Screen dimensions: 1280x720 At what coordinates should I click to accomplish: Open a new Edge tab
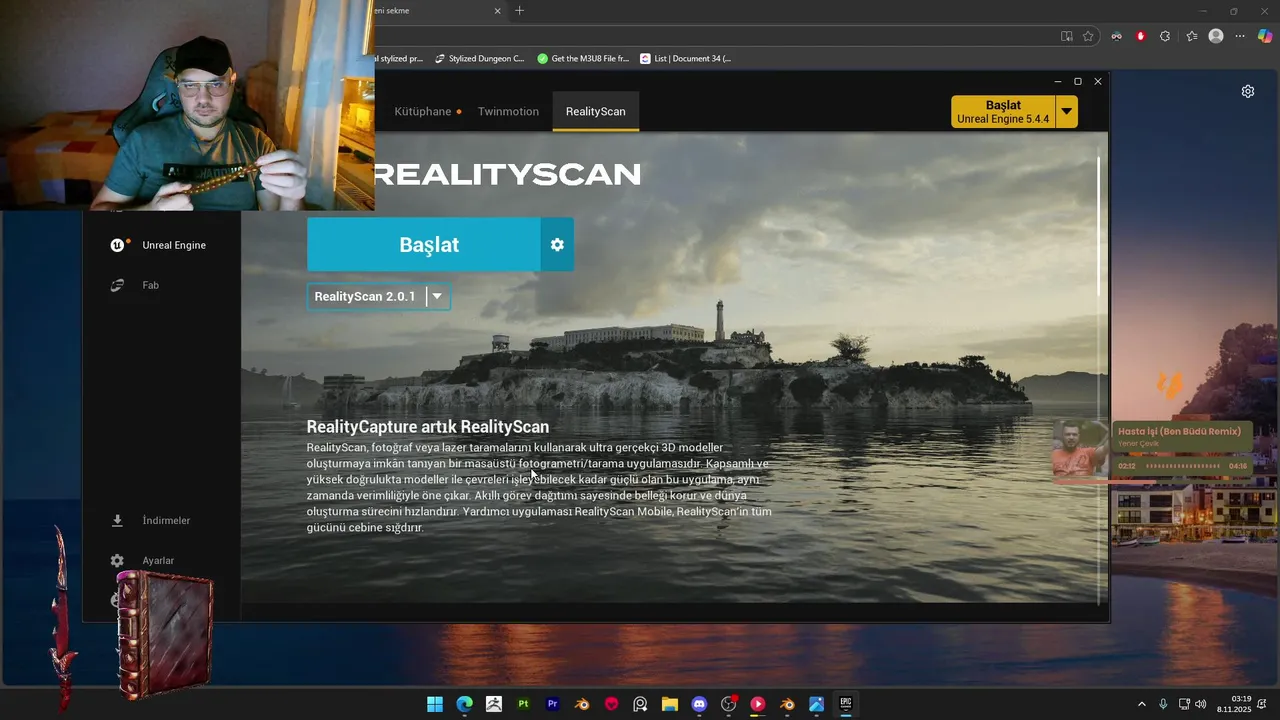point(519,11)
